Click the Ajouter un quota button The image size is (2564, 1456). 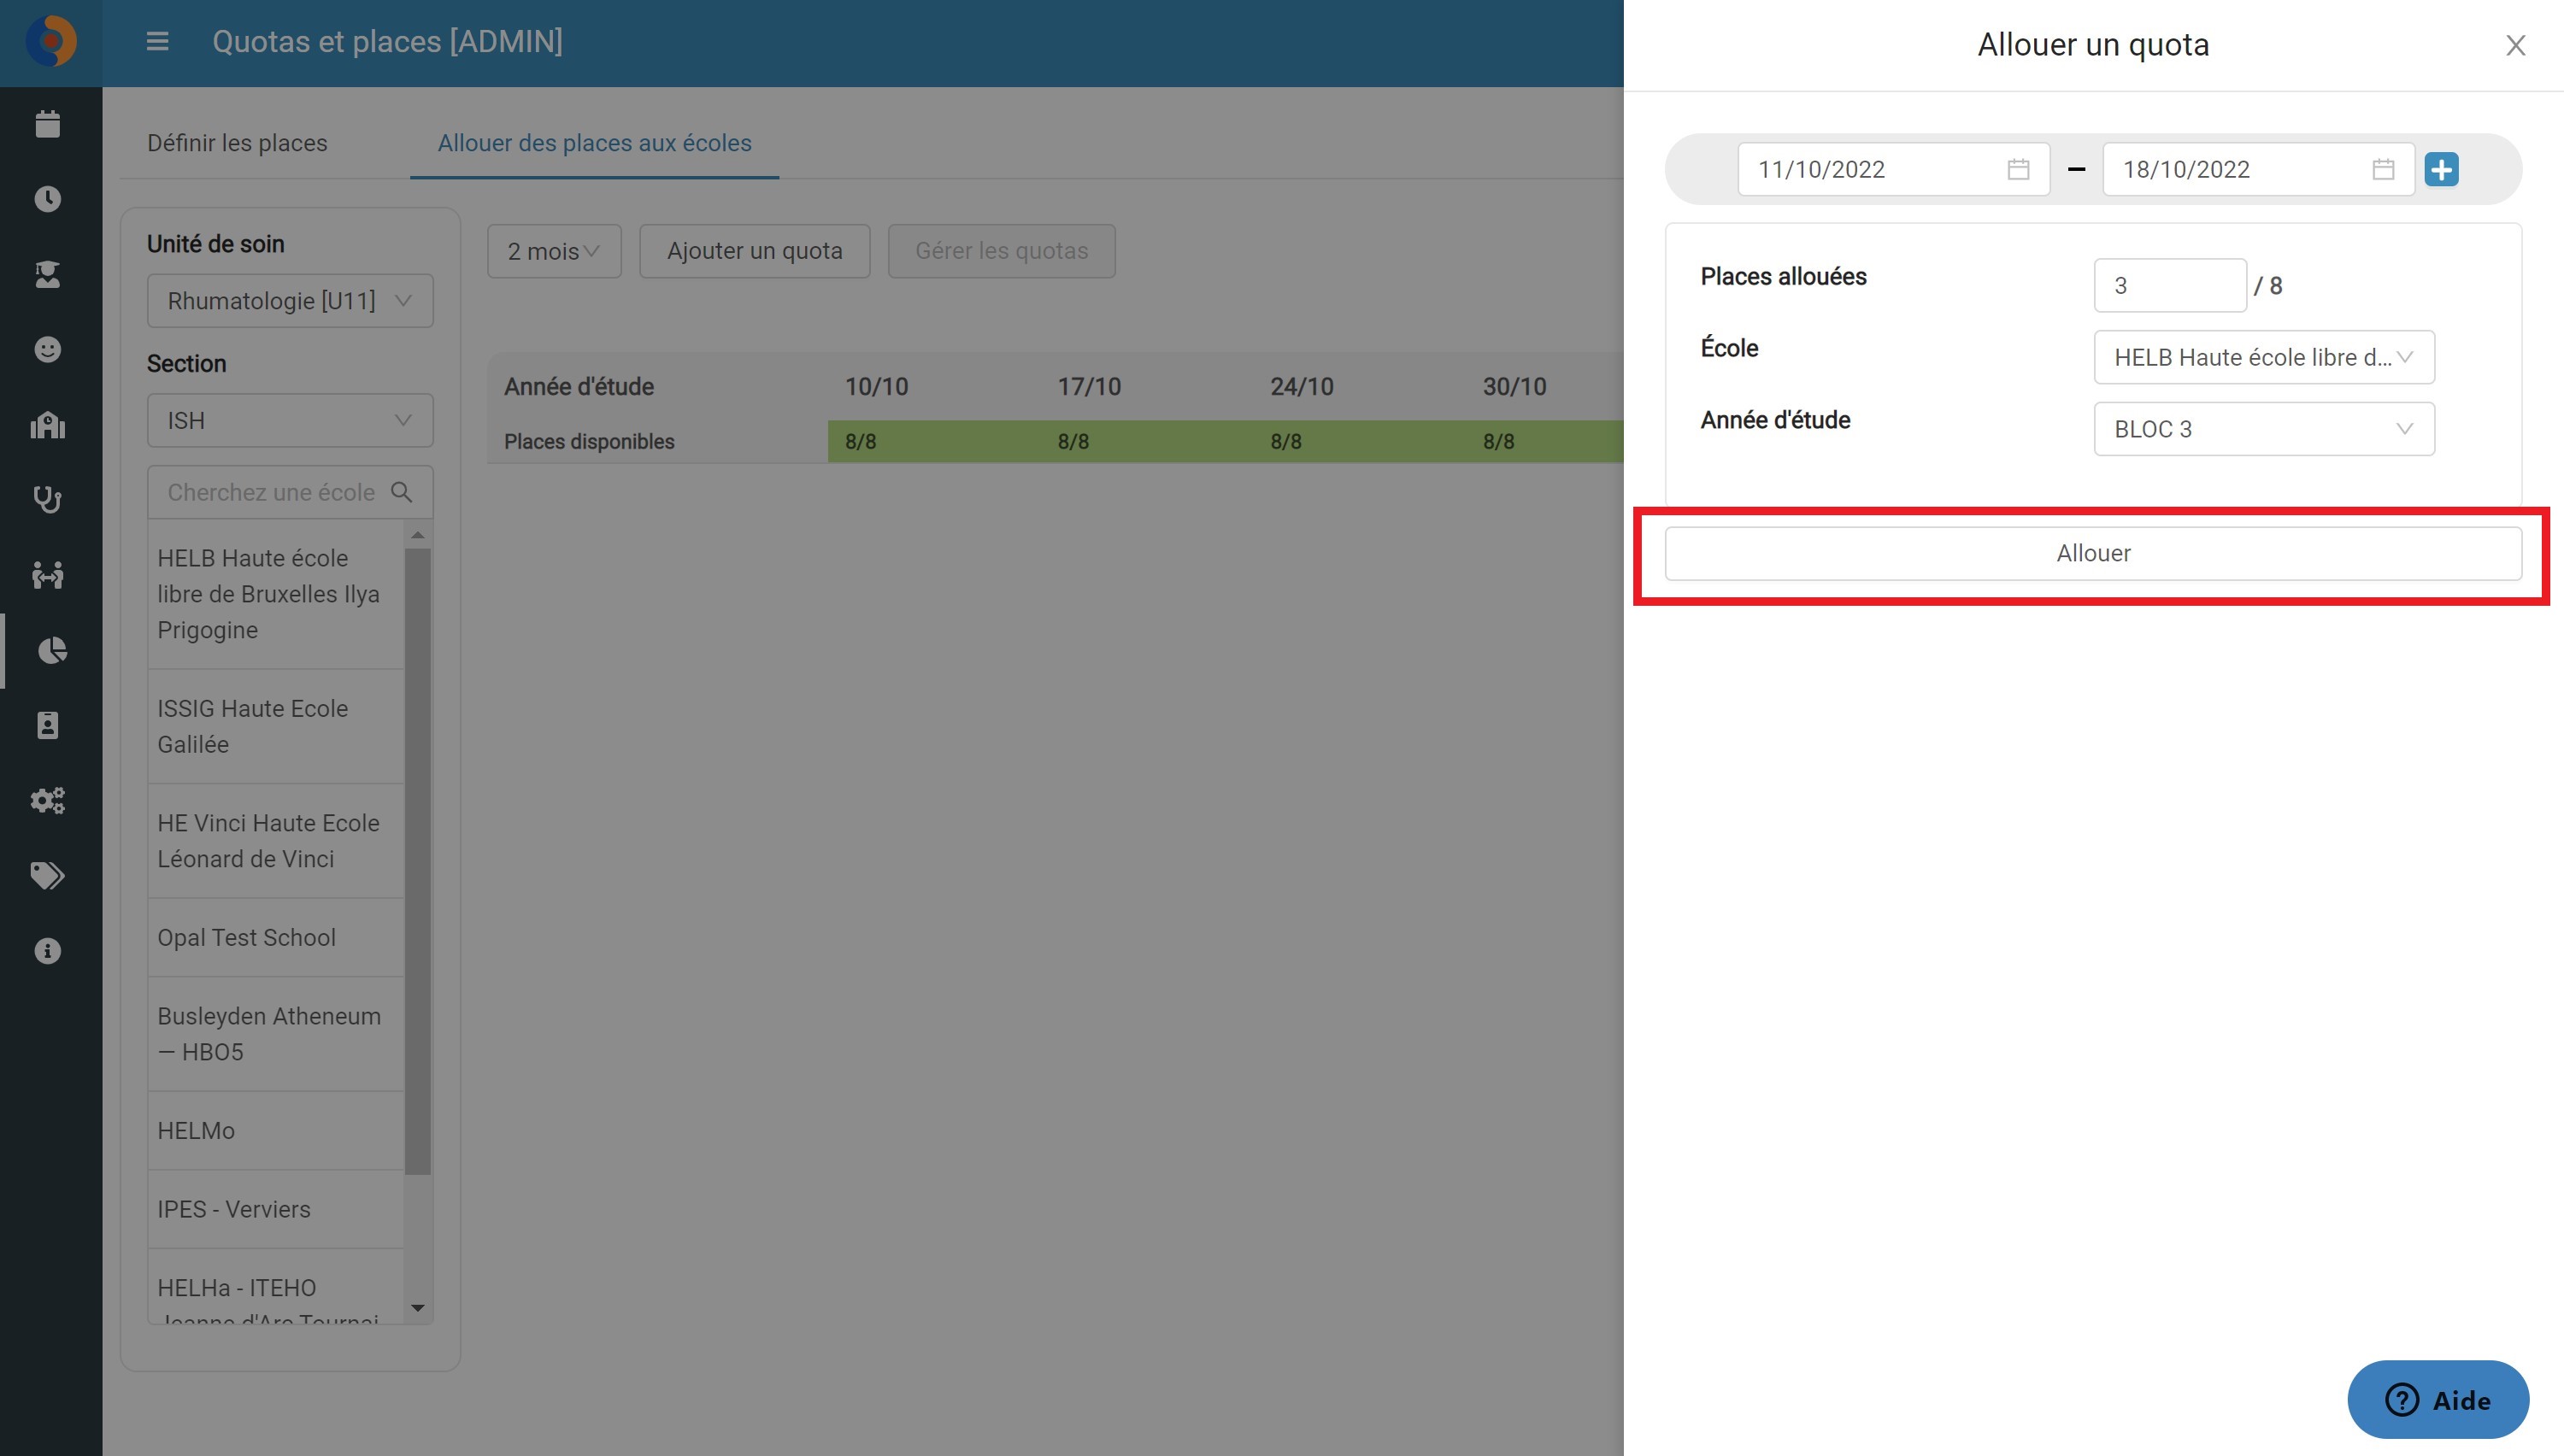(x=755, y=251)
